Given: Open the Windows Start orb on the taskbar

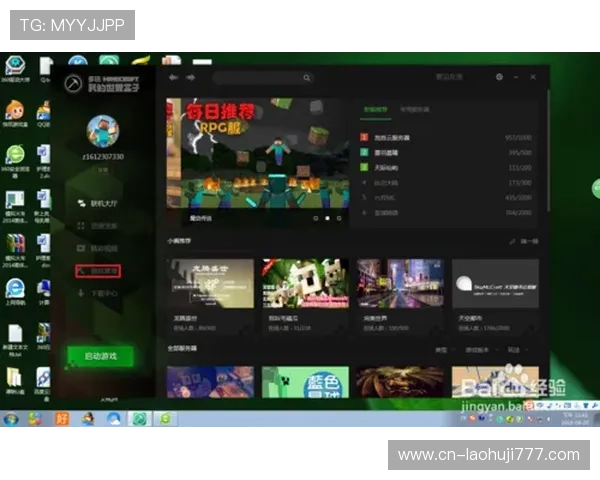Looking at the screenshot, I should click(x=11, y=419).
